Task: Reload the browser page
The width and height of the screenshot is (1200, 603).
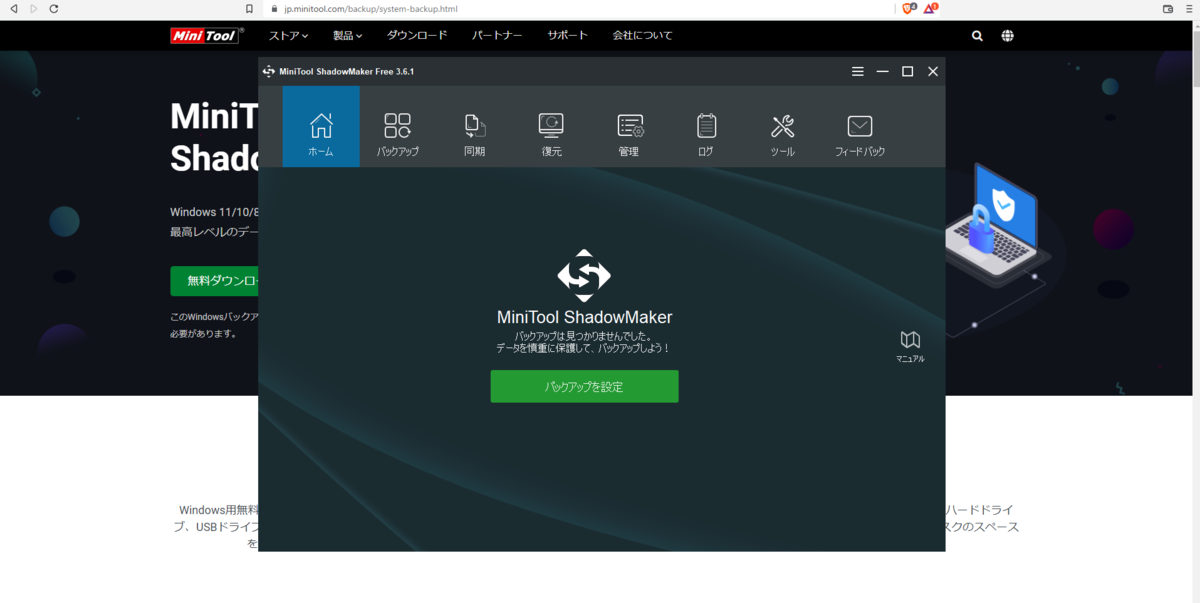Action: [53, 8]
